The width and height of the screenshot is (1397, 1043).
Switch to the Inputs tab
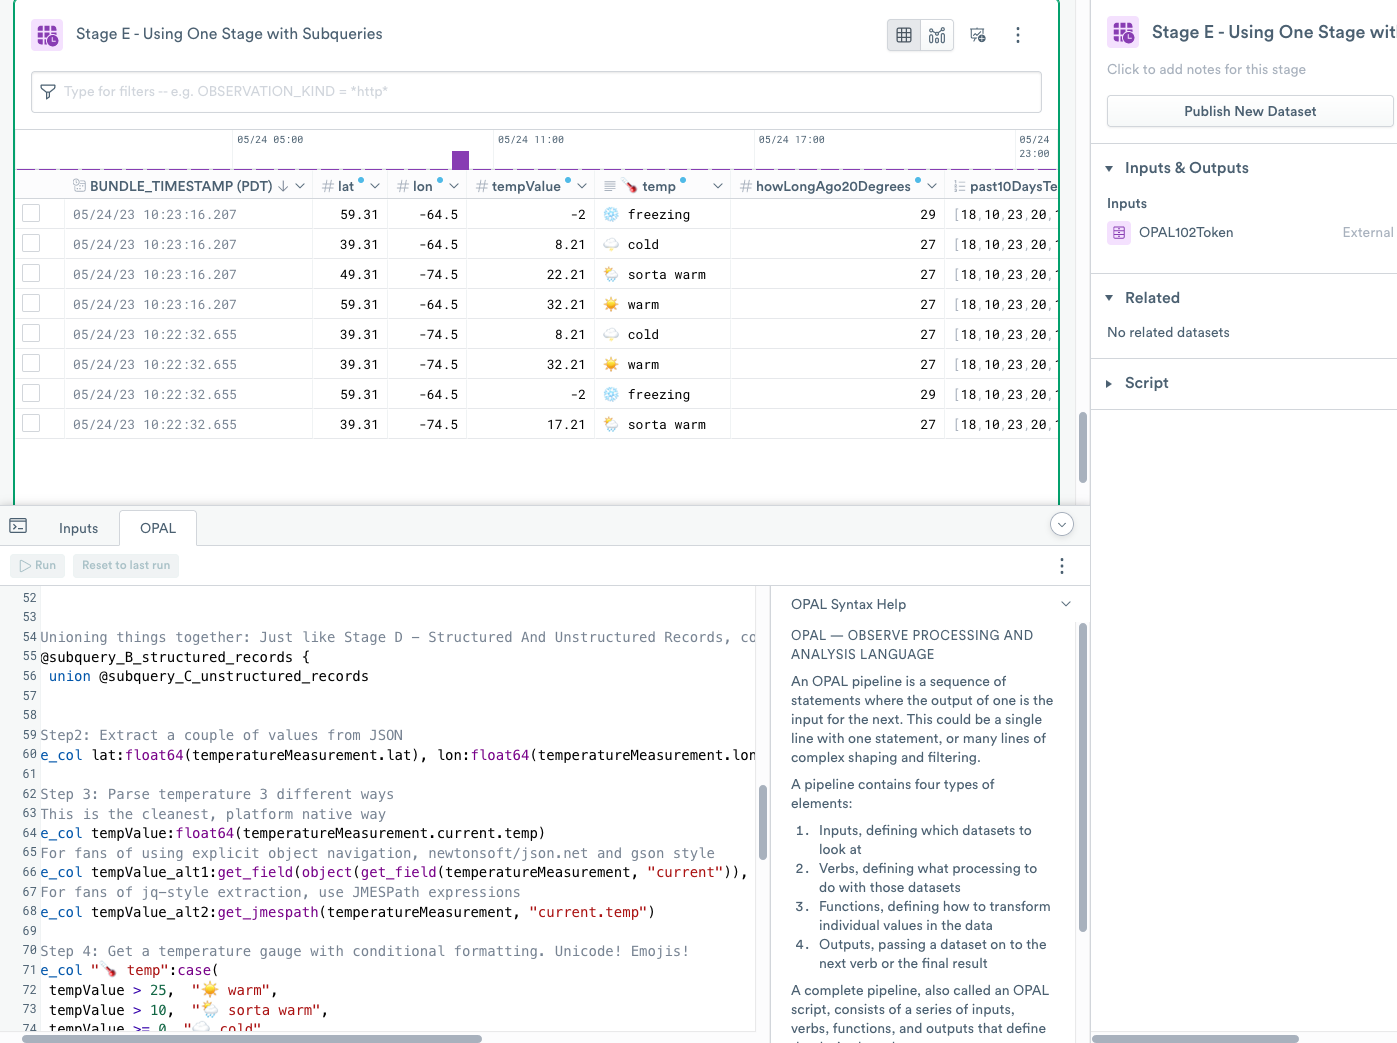click(x=78, y=528)
